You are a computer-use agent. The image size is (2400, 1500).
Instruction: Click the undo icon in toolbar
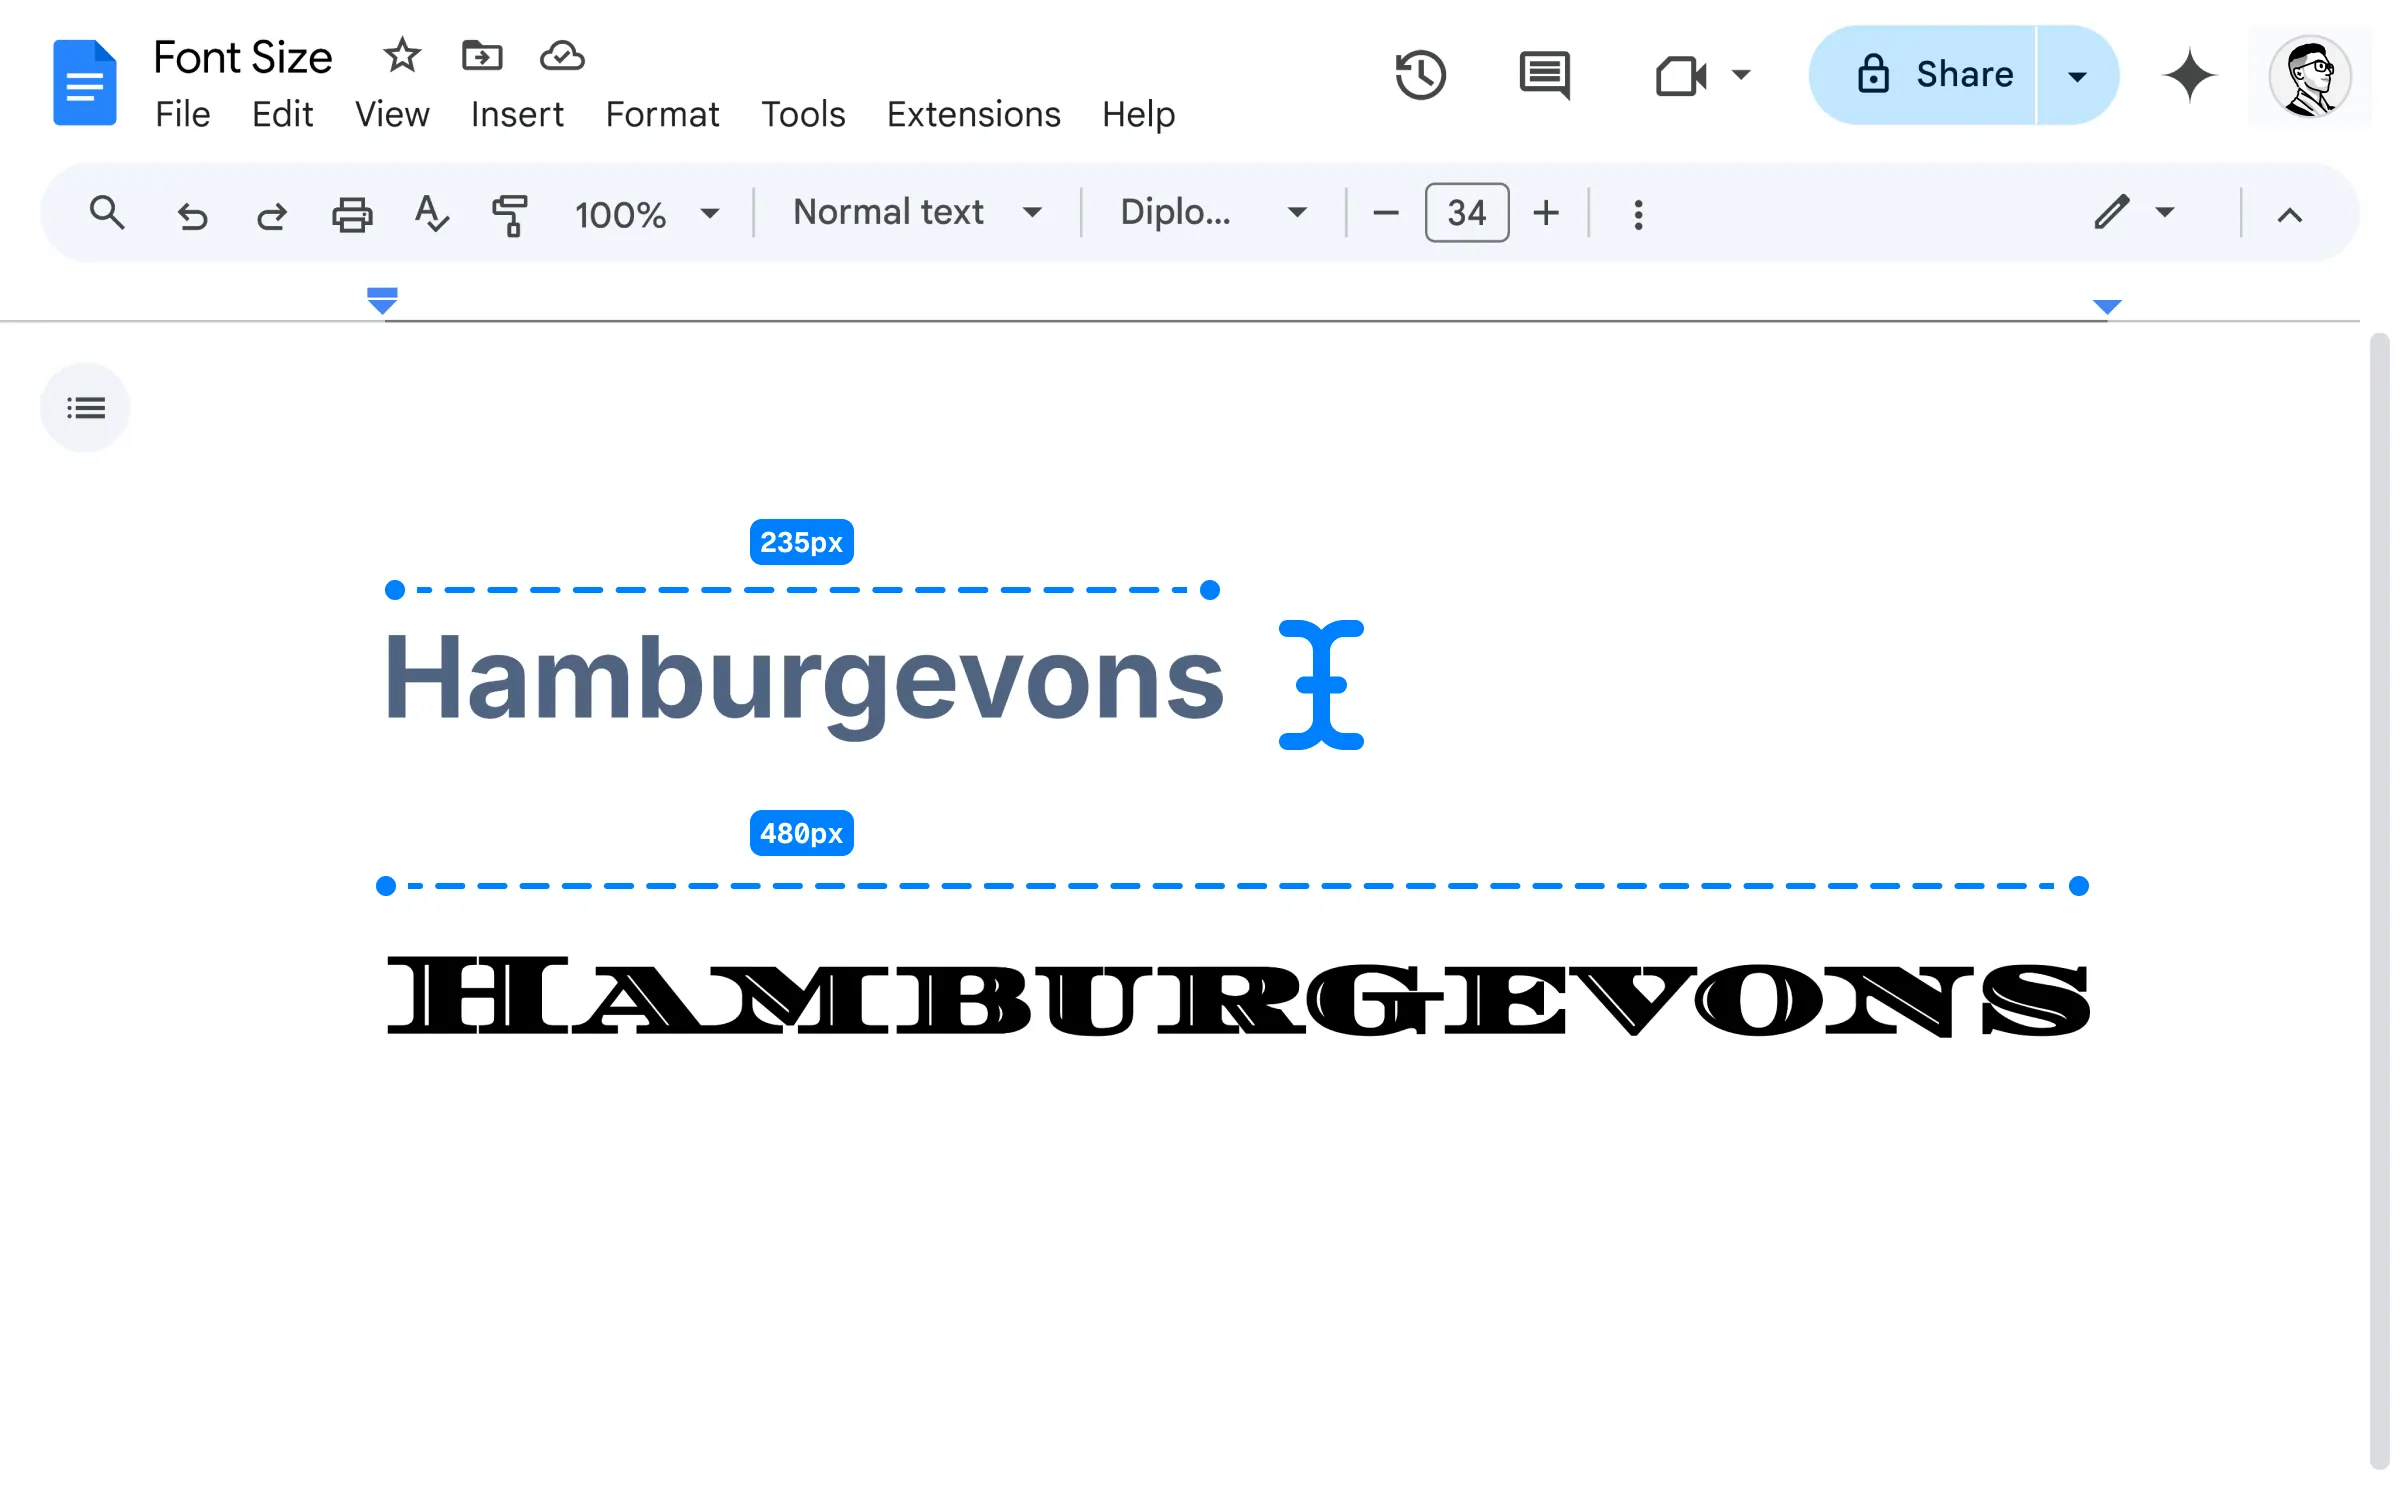coord(190,213)
